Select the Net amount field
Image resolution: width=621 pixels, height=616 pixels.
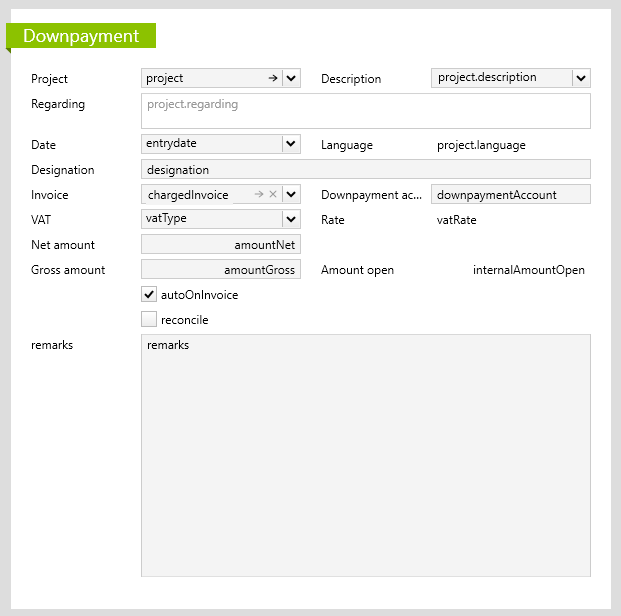(x=220, y=244)
